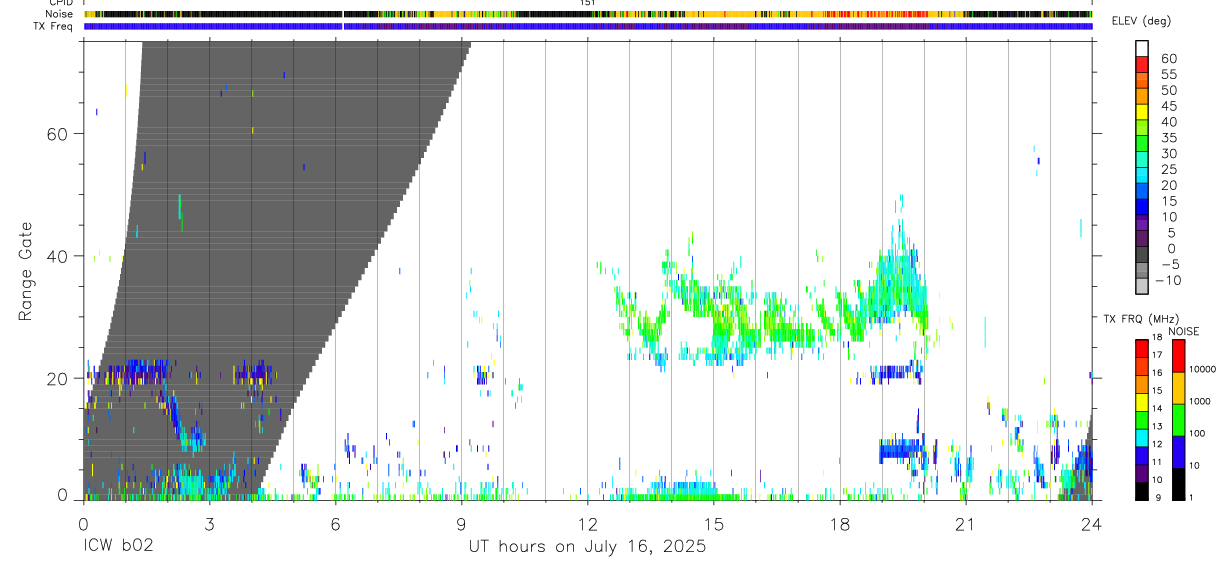Click the '11' label on TX FRQ scale

1157,462
